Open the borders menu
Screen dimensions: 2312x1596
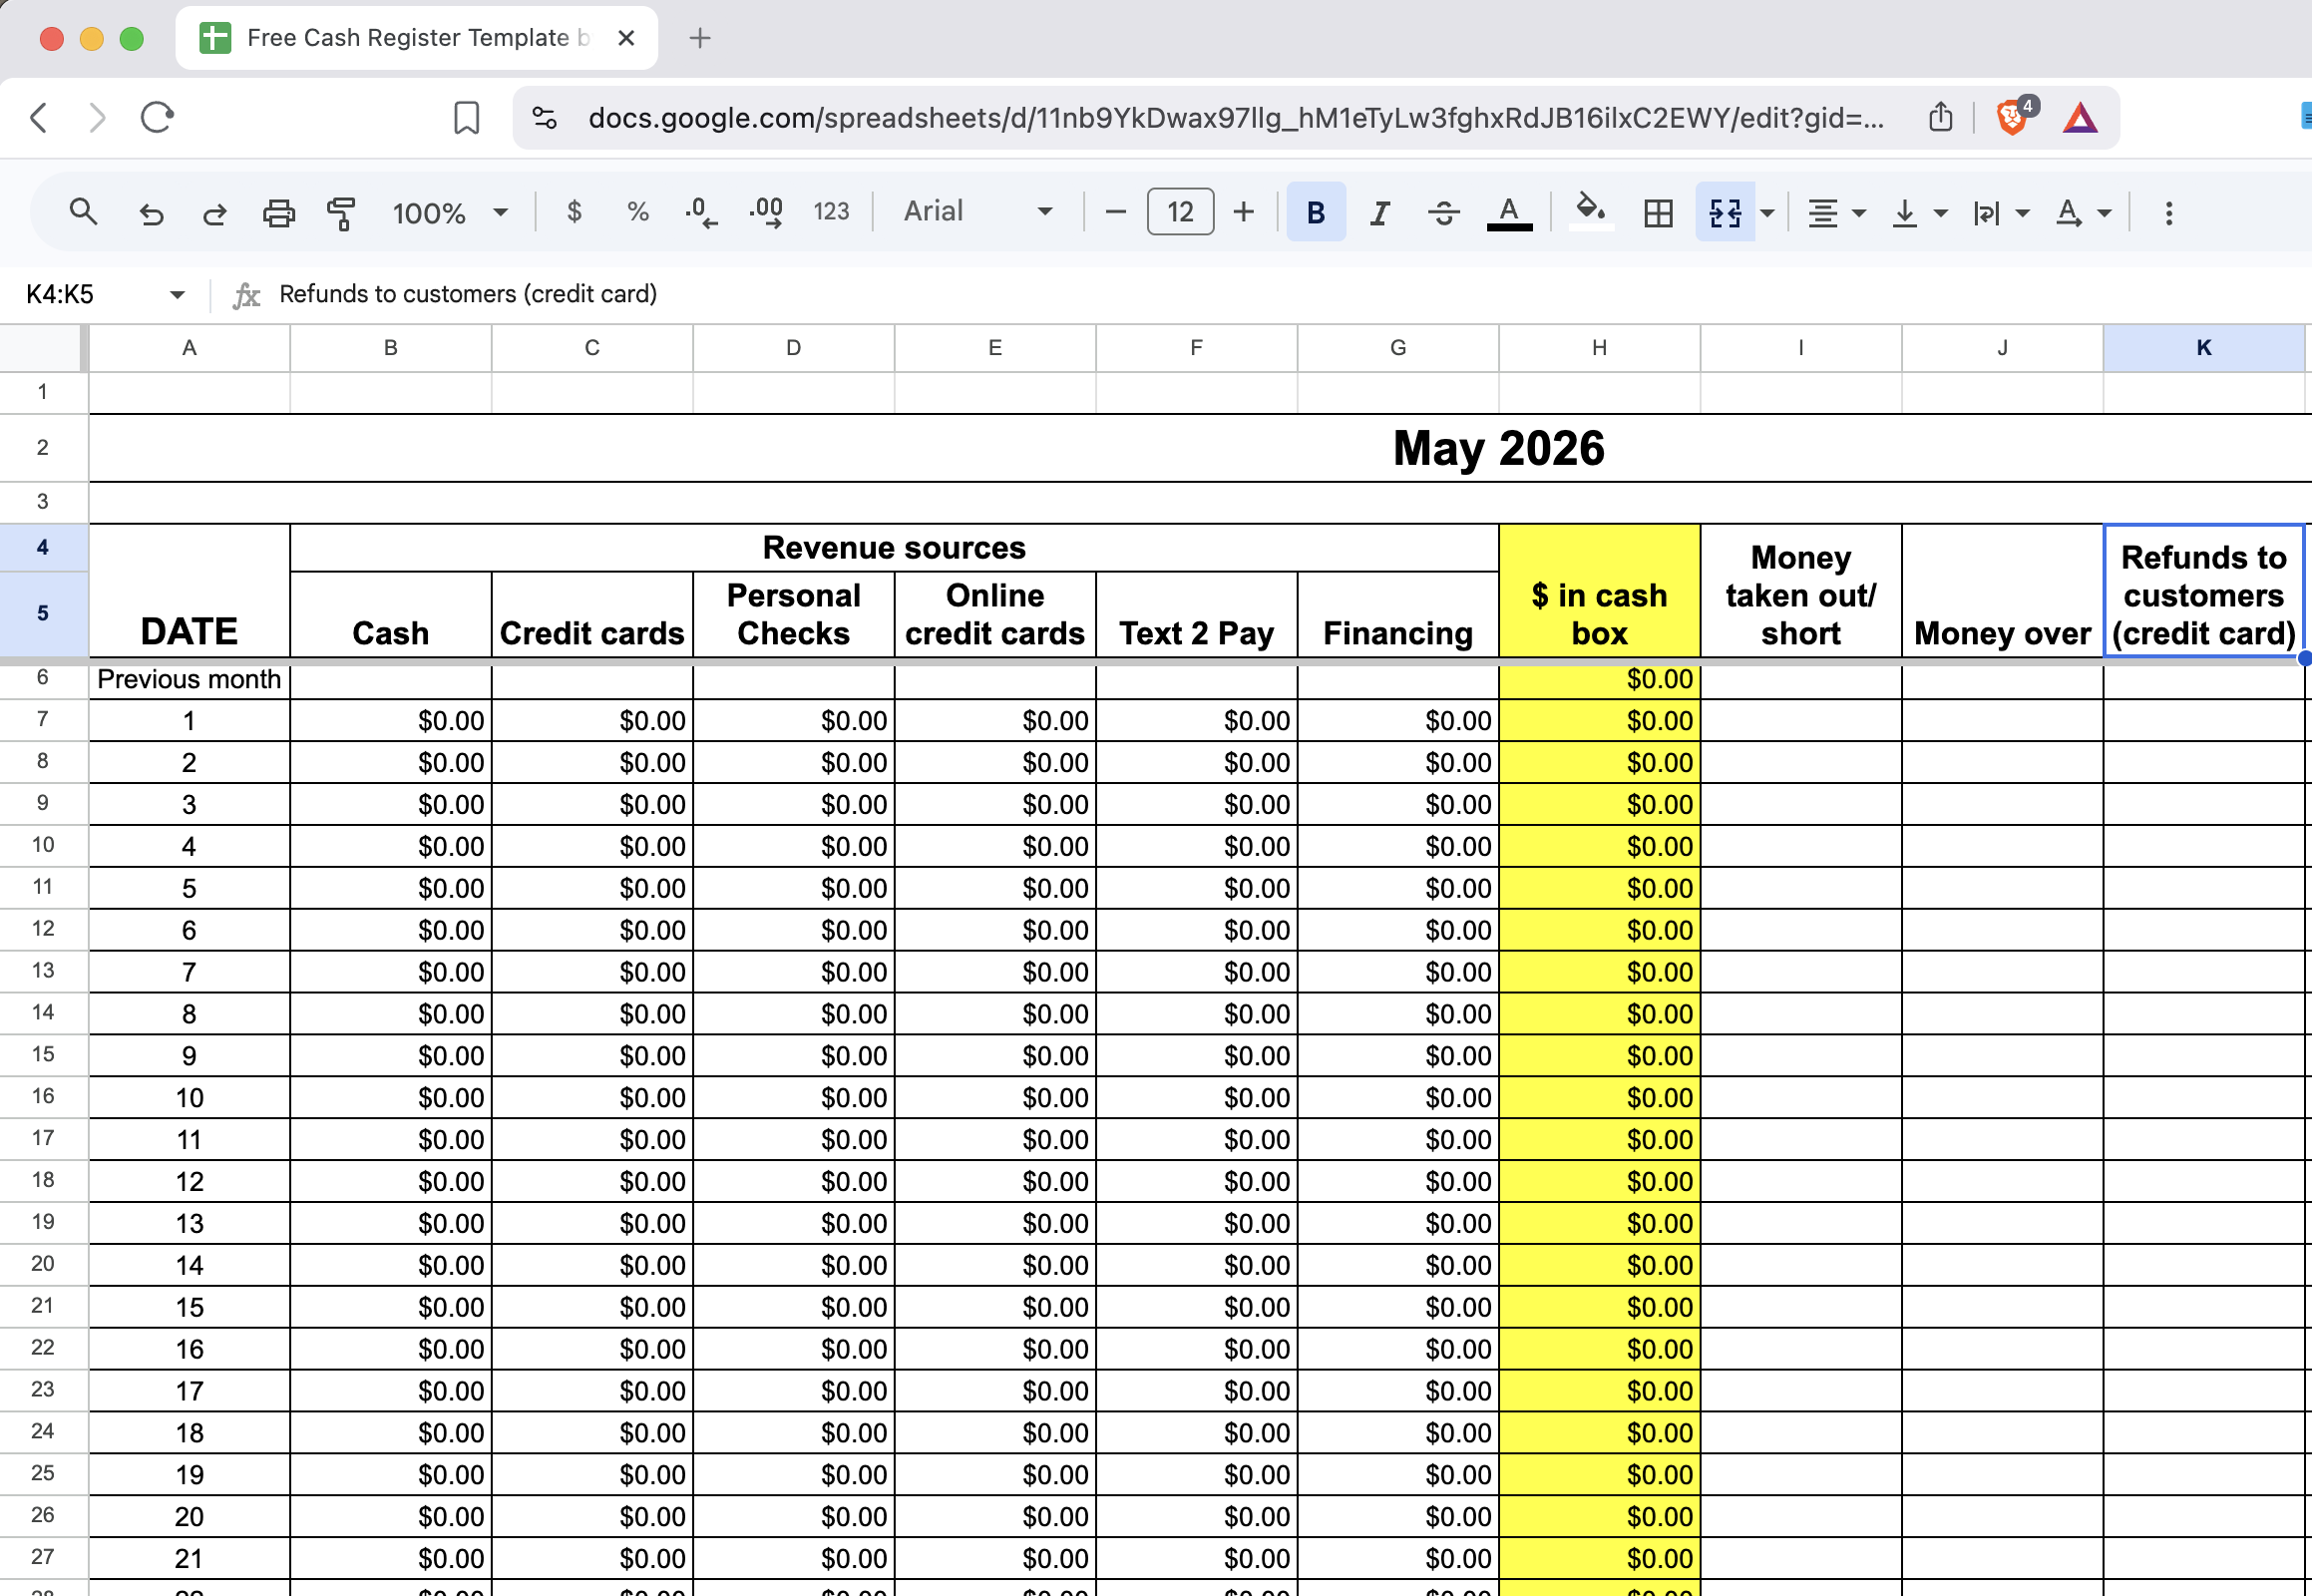click(1658, 212)
